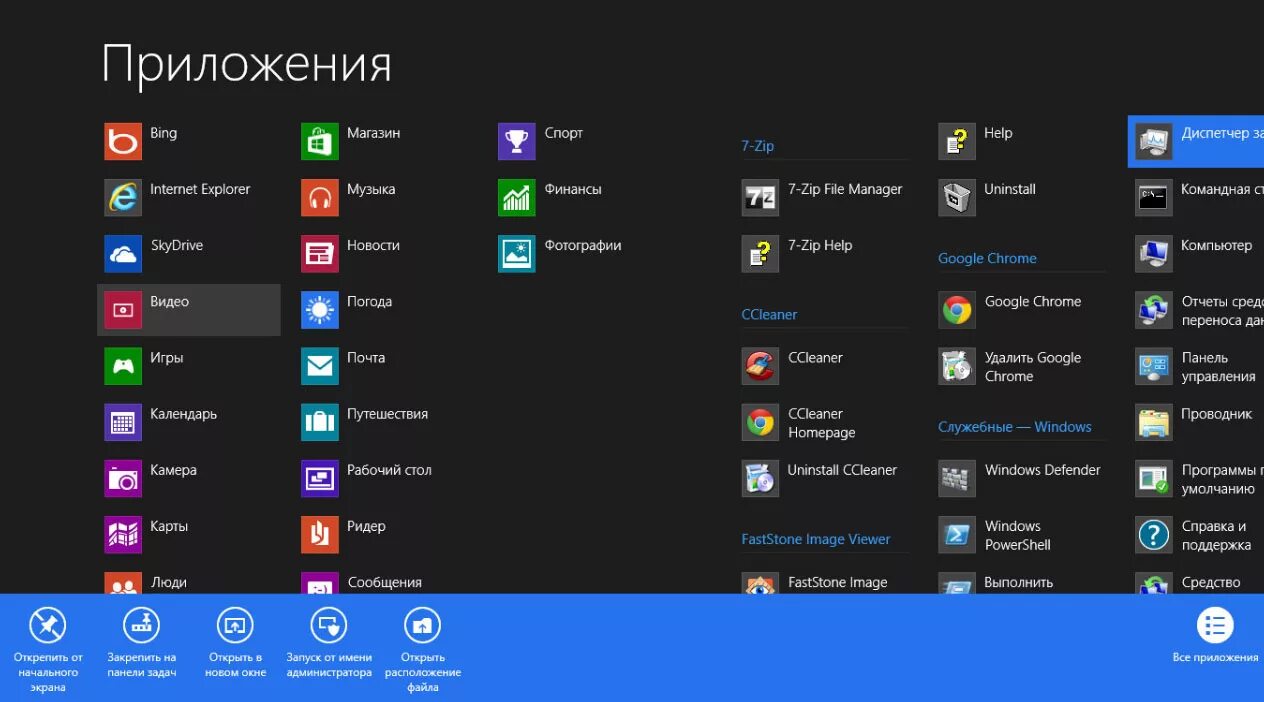Click Все приложения button
Image resolution: width=1264 pixels, height=702 pixels.
(x=1215, y=636)
